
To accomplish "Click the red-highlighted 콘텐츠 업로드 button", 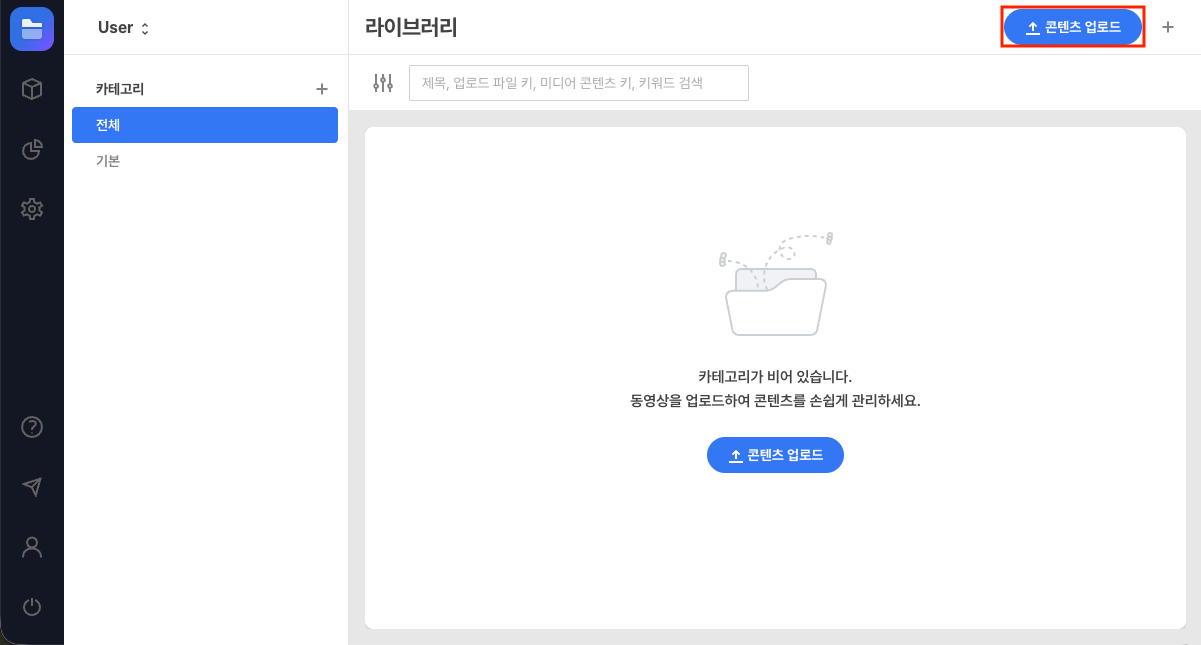I will pos(1072,27).
